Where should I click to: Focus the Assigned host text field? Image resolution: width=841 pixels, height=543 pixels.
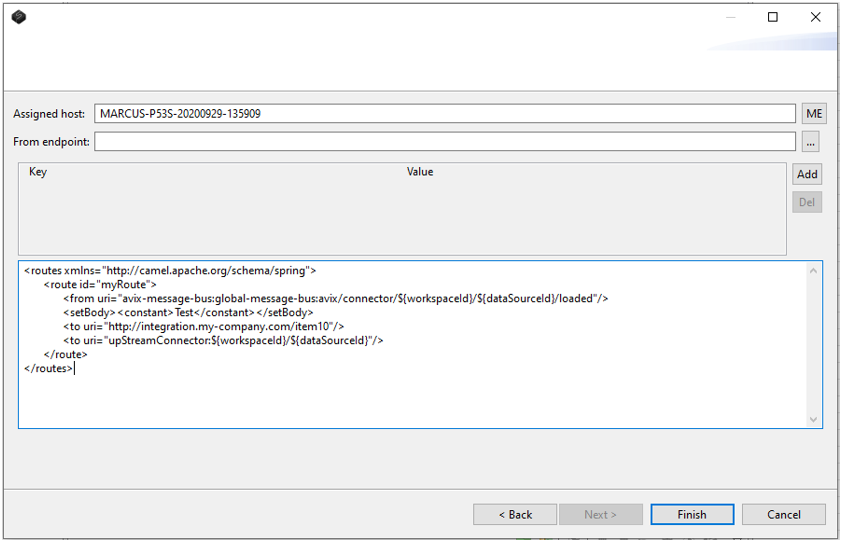click(x=445, y=114)
